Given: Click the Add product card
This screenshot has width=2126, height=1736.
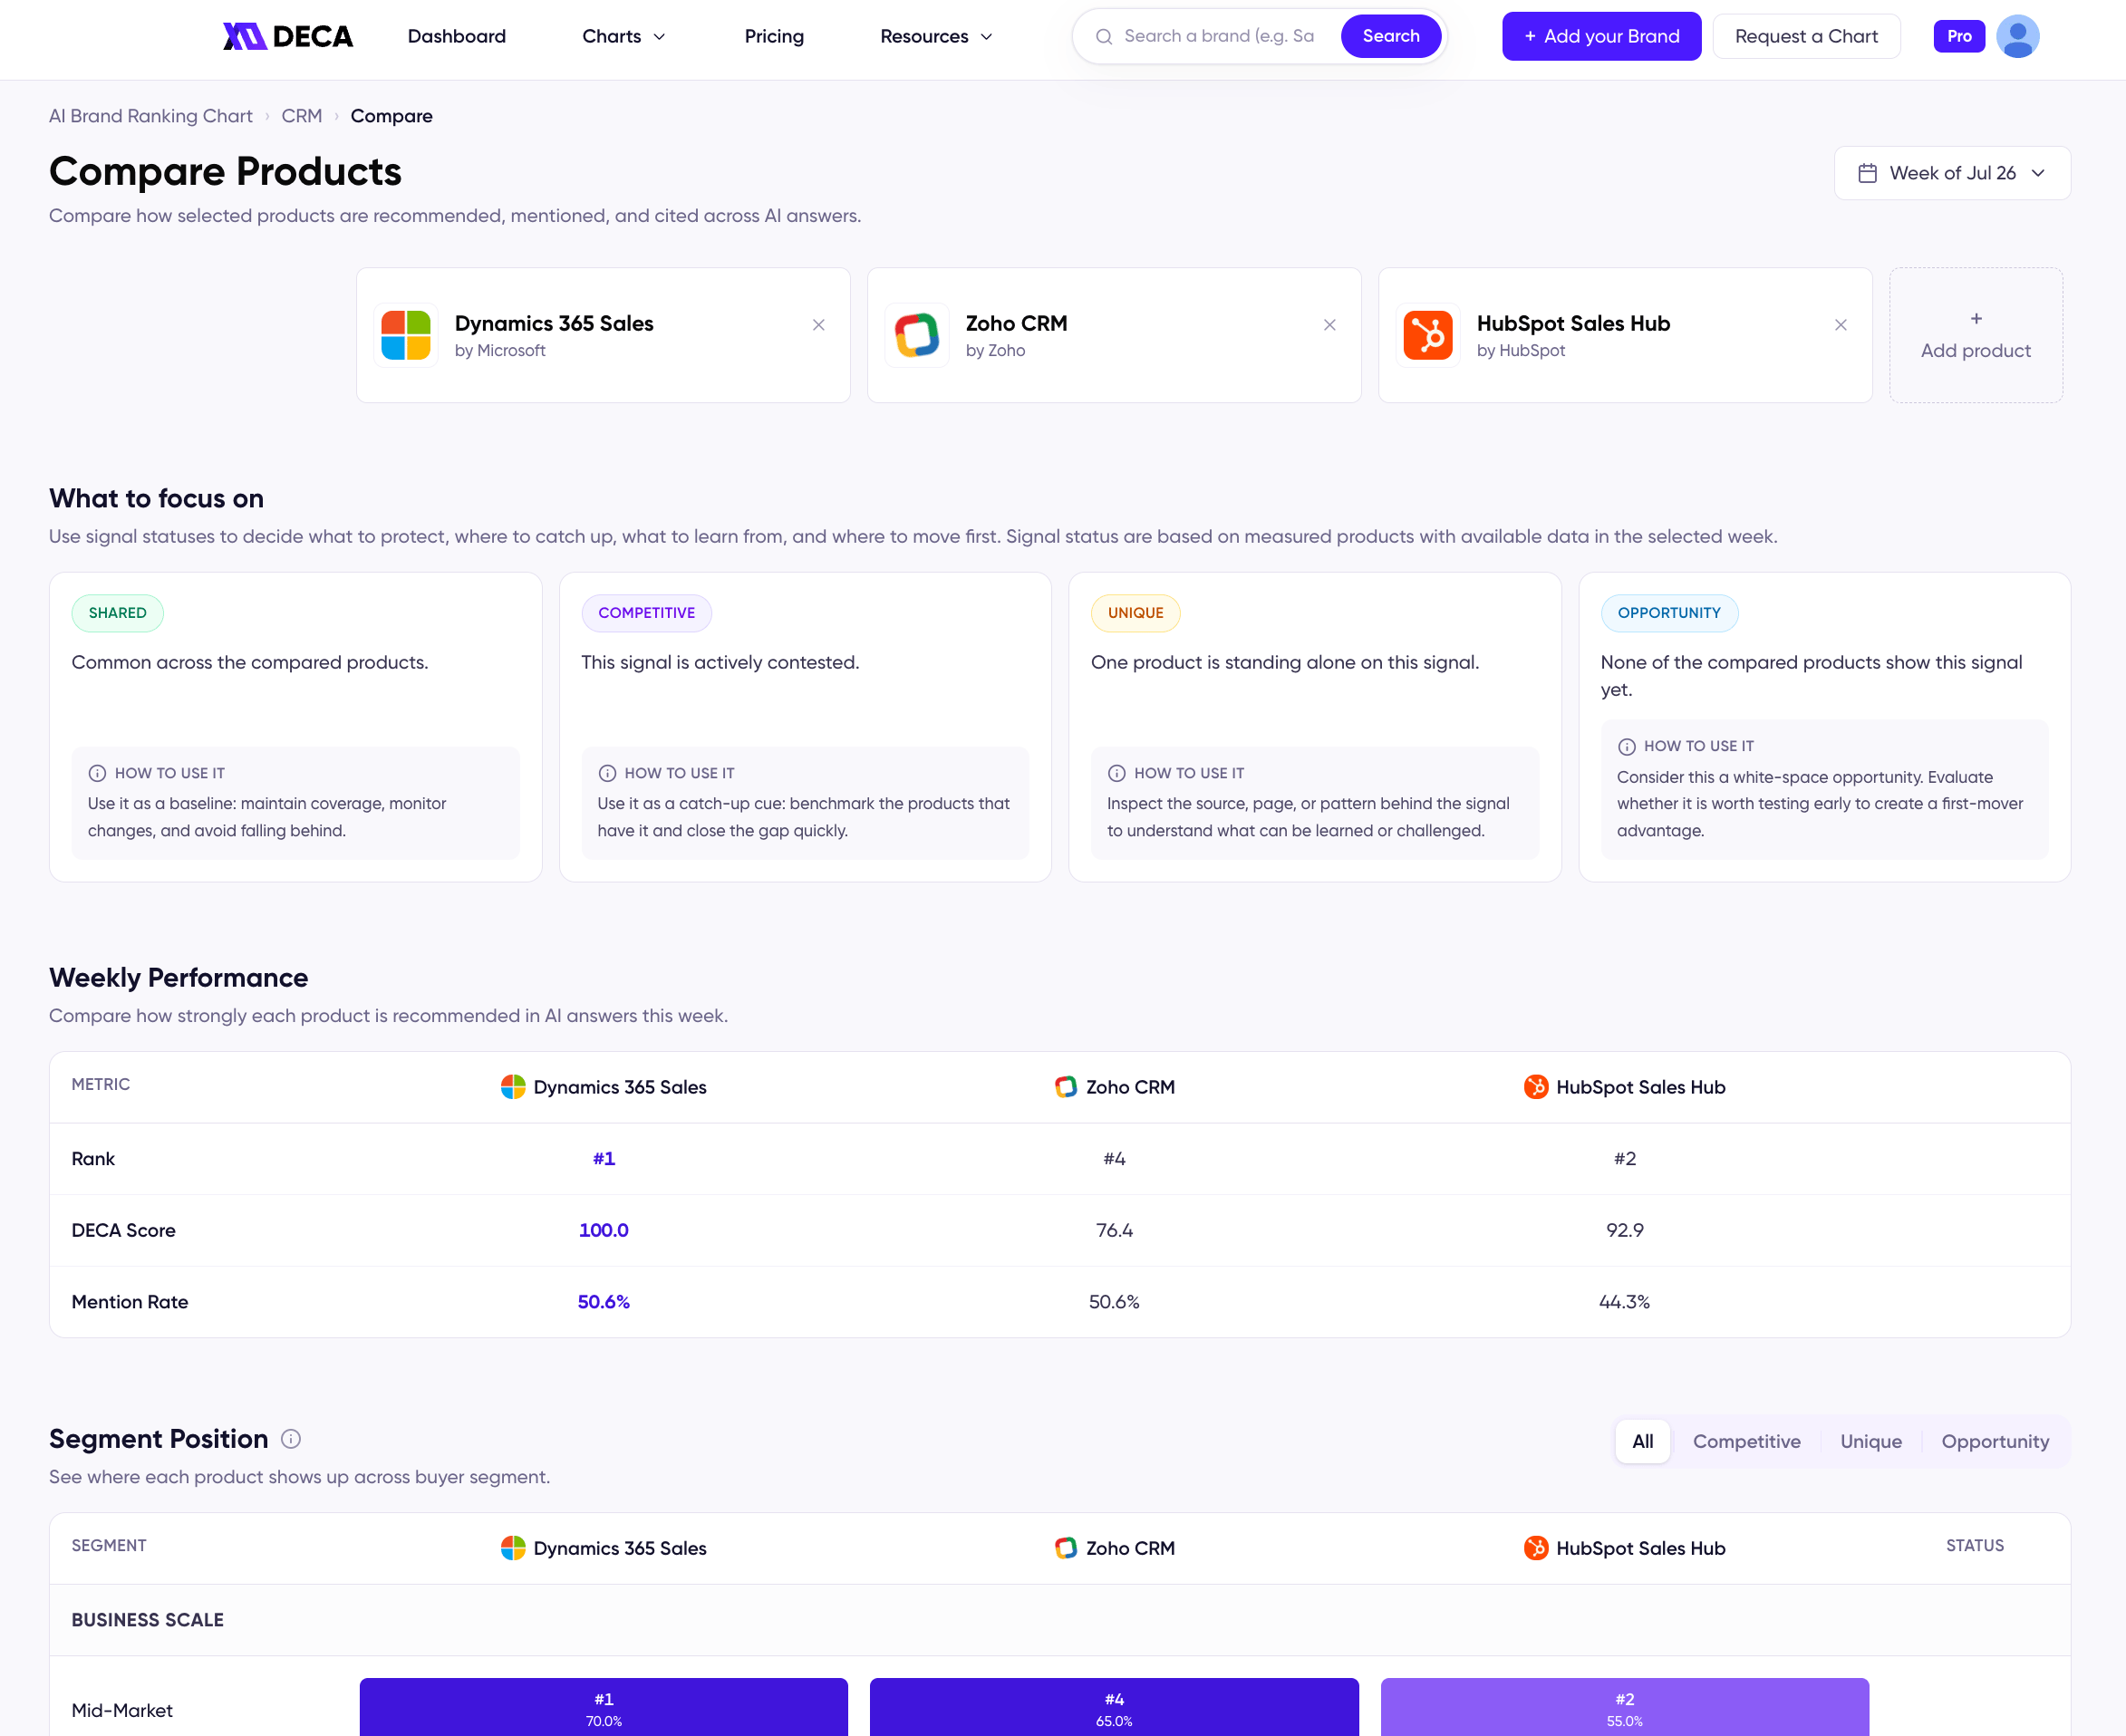Looking at the screenshot, I should [1976, 335].
